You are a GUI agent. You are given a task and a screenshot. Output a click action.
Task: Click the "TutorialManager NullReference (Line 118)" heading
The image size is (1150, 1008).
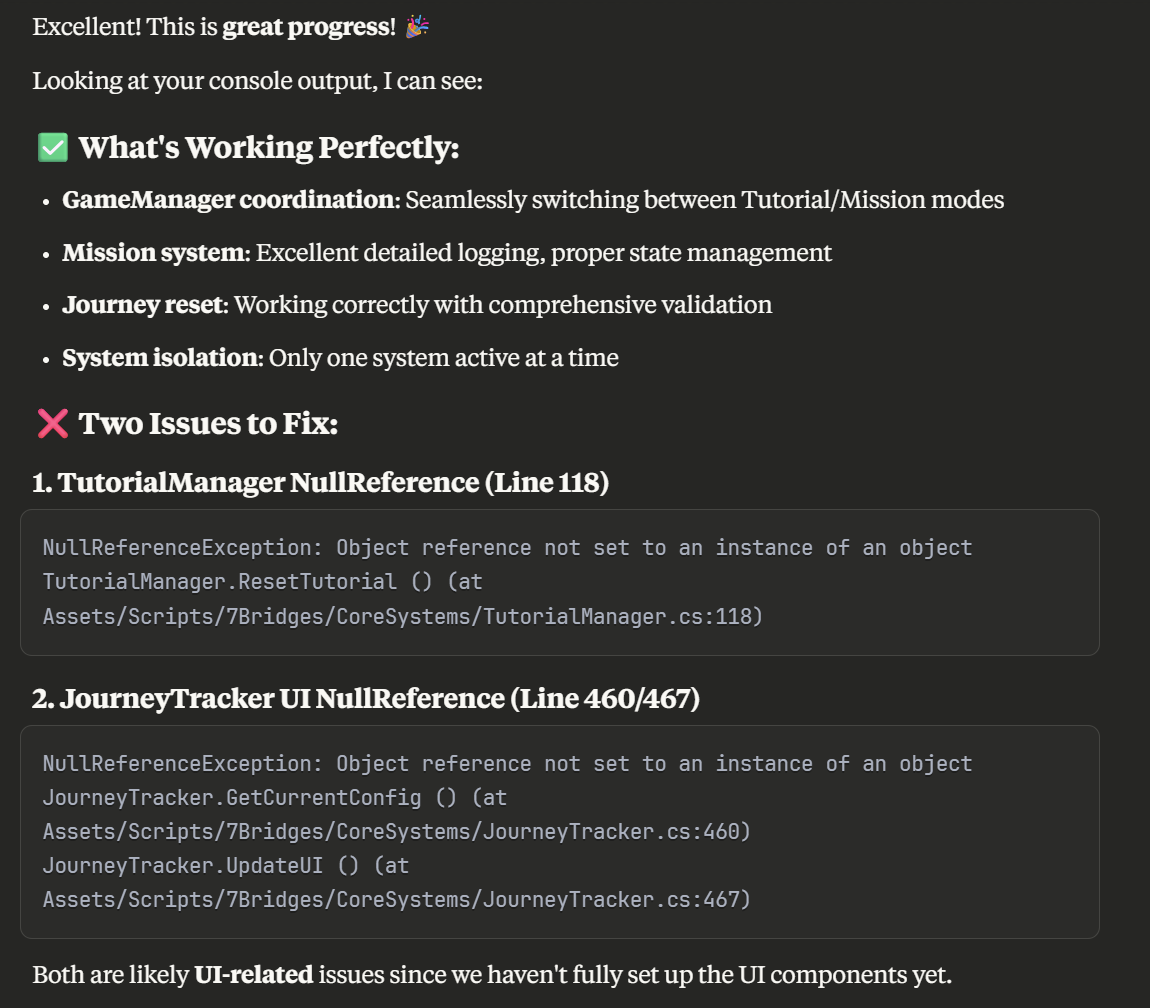pyautogui.click(x=321, y=482)
